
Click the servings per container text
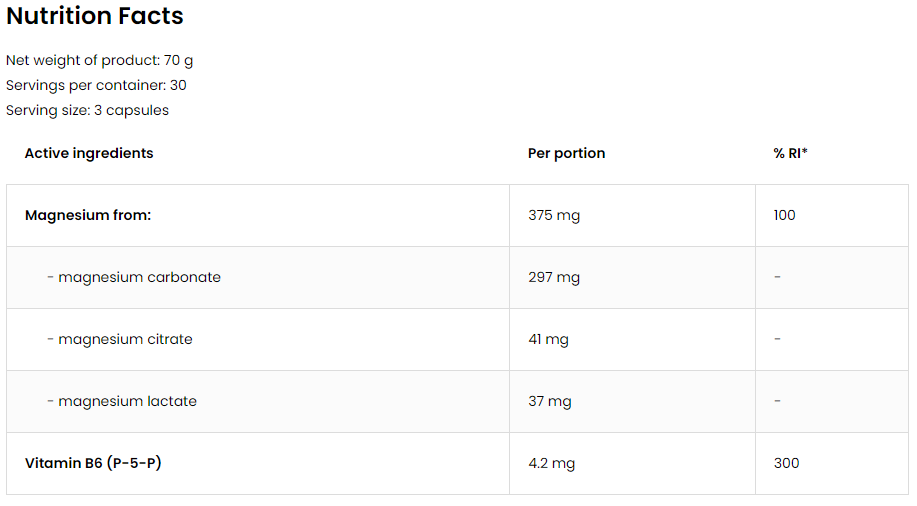[x=96, y=85]
